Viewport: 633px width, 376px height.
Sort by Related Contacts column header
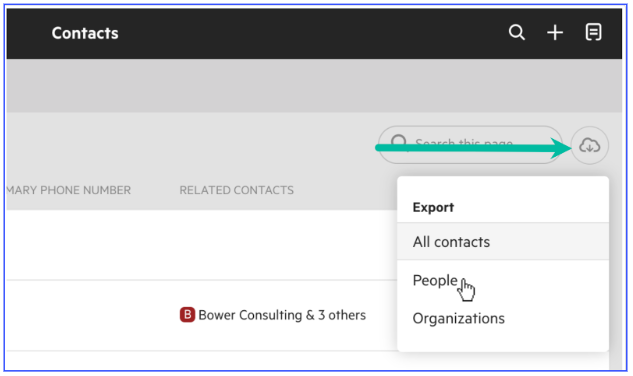(237, 190)
